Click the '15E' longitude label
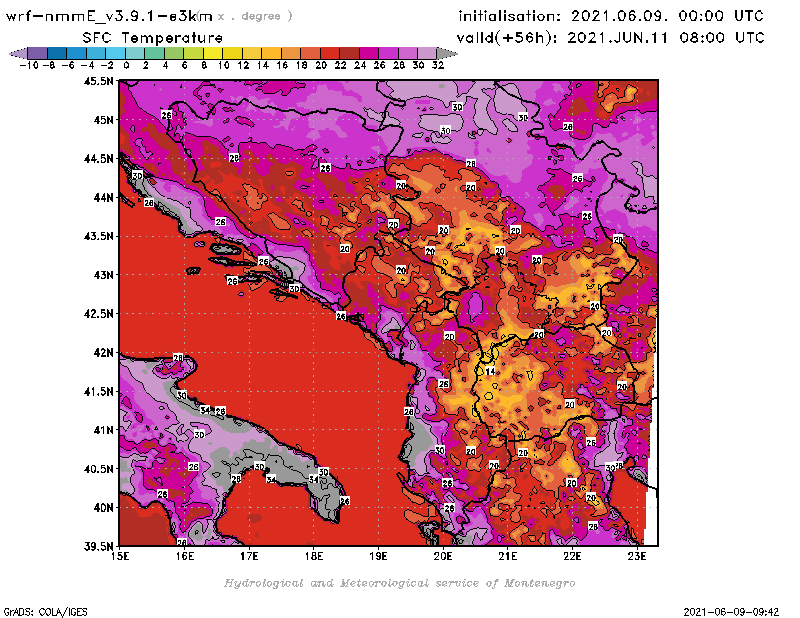800x618 pixels. pos(120,557)
